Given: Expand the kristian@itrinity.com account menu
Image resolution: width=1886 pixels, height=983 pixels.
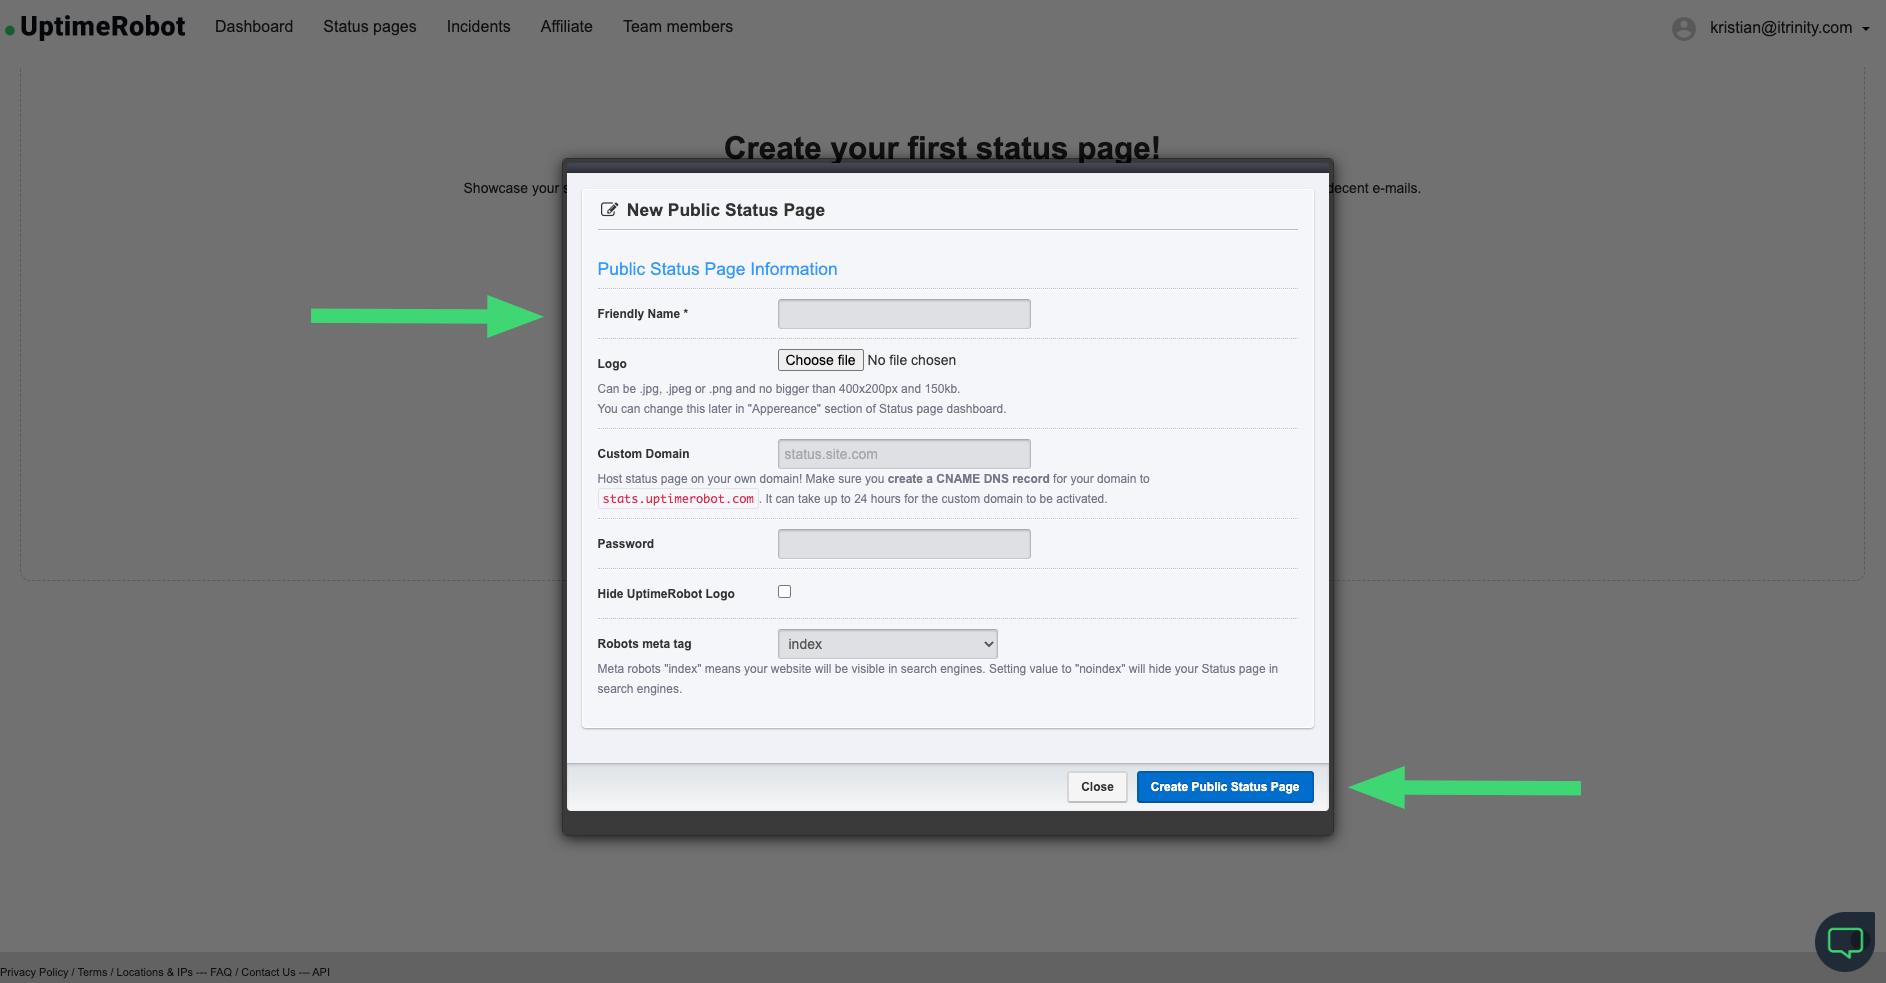Looking at the screenshot, I should click(1789, 28).
